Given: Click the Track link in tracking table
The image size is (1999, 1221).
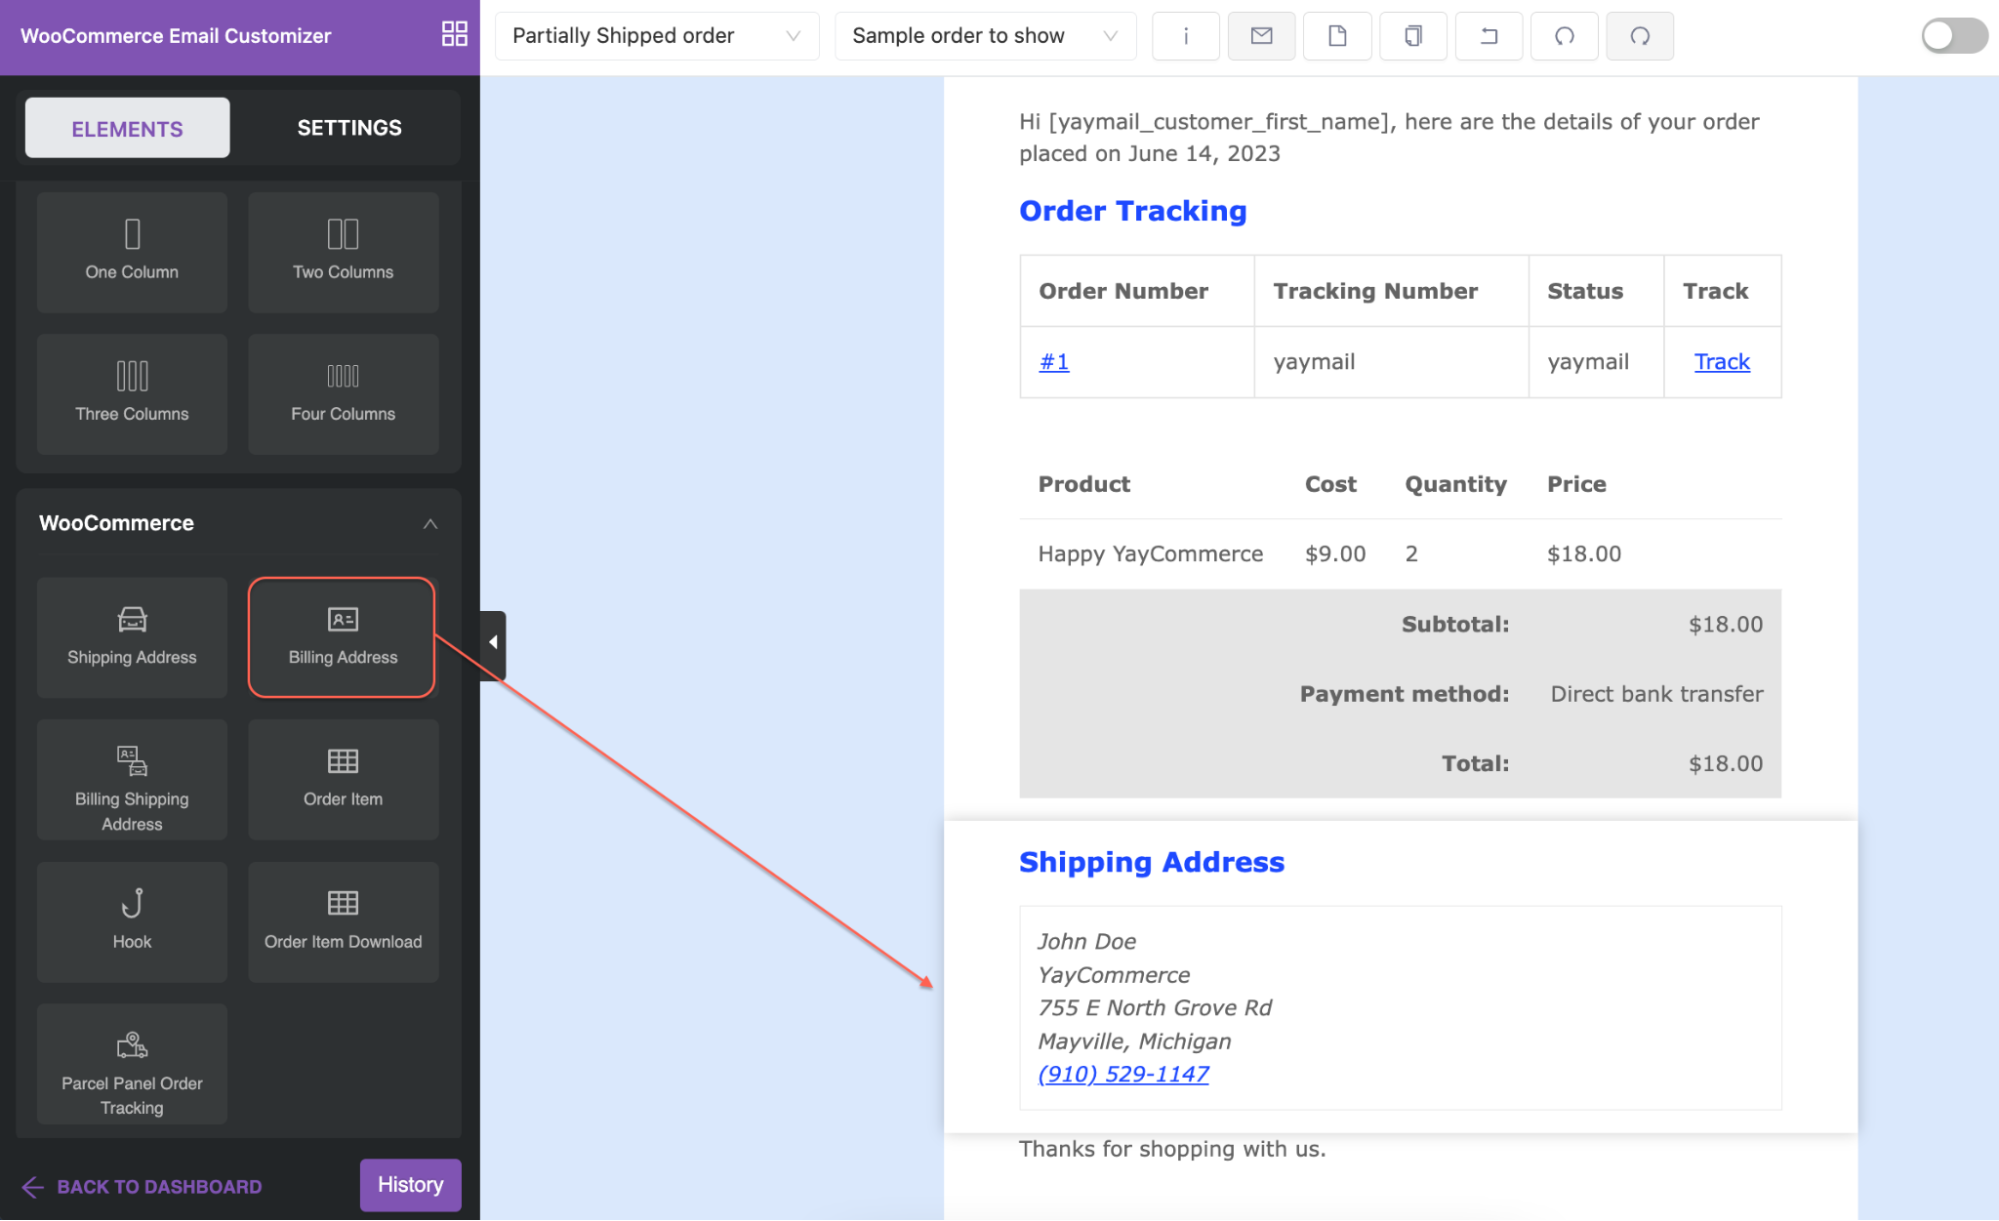Looking at the screenshot, I should (1721, 362).
